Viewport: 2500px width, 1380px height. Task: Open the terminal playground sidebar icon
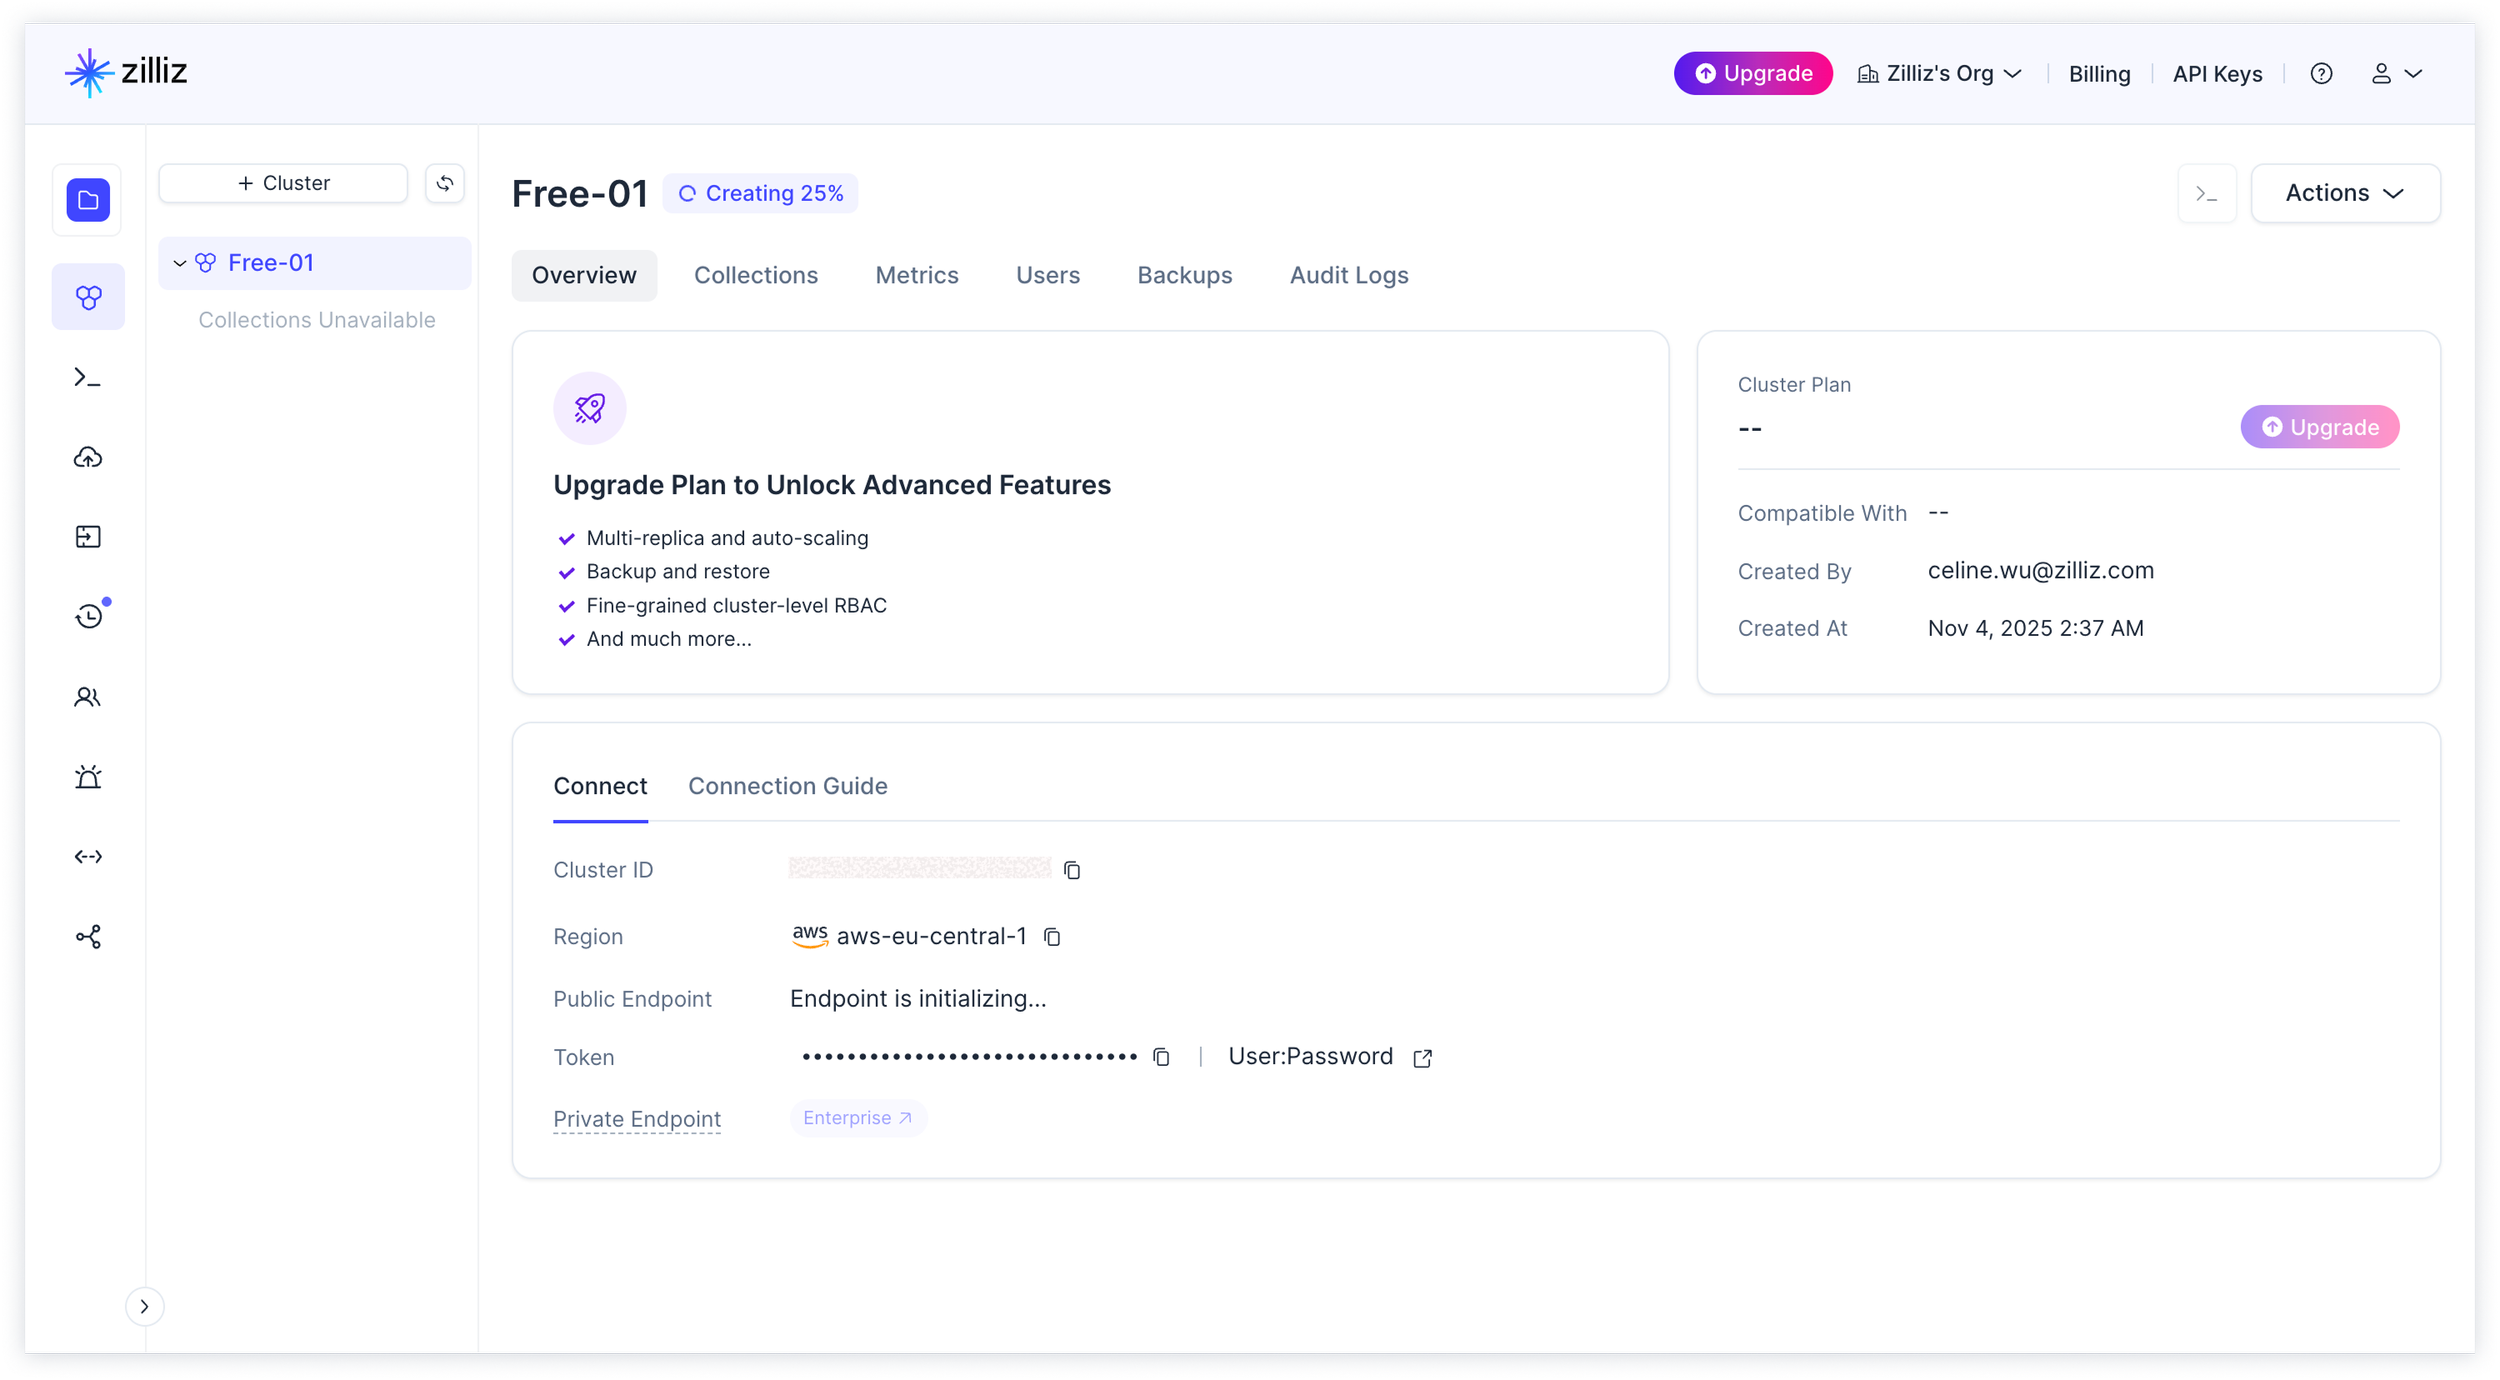[88, 378]
